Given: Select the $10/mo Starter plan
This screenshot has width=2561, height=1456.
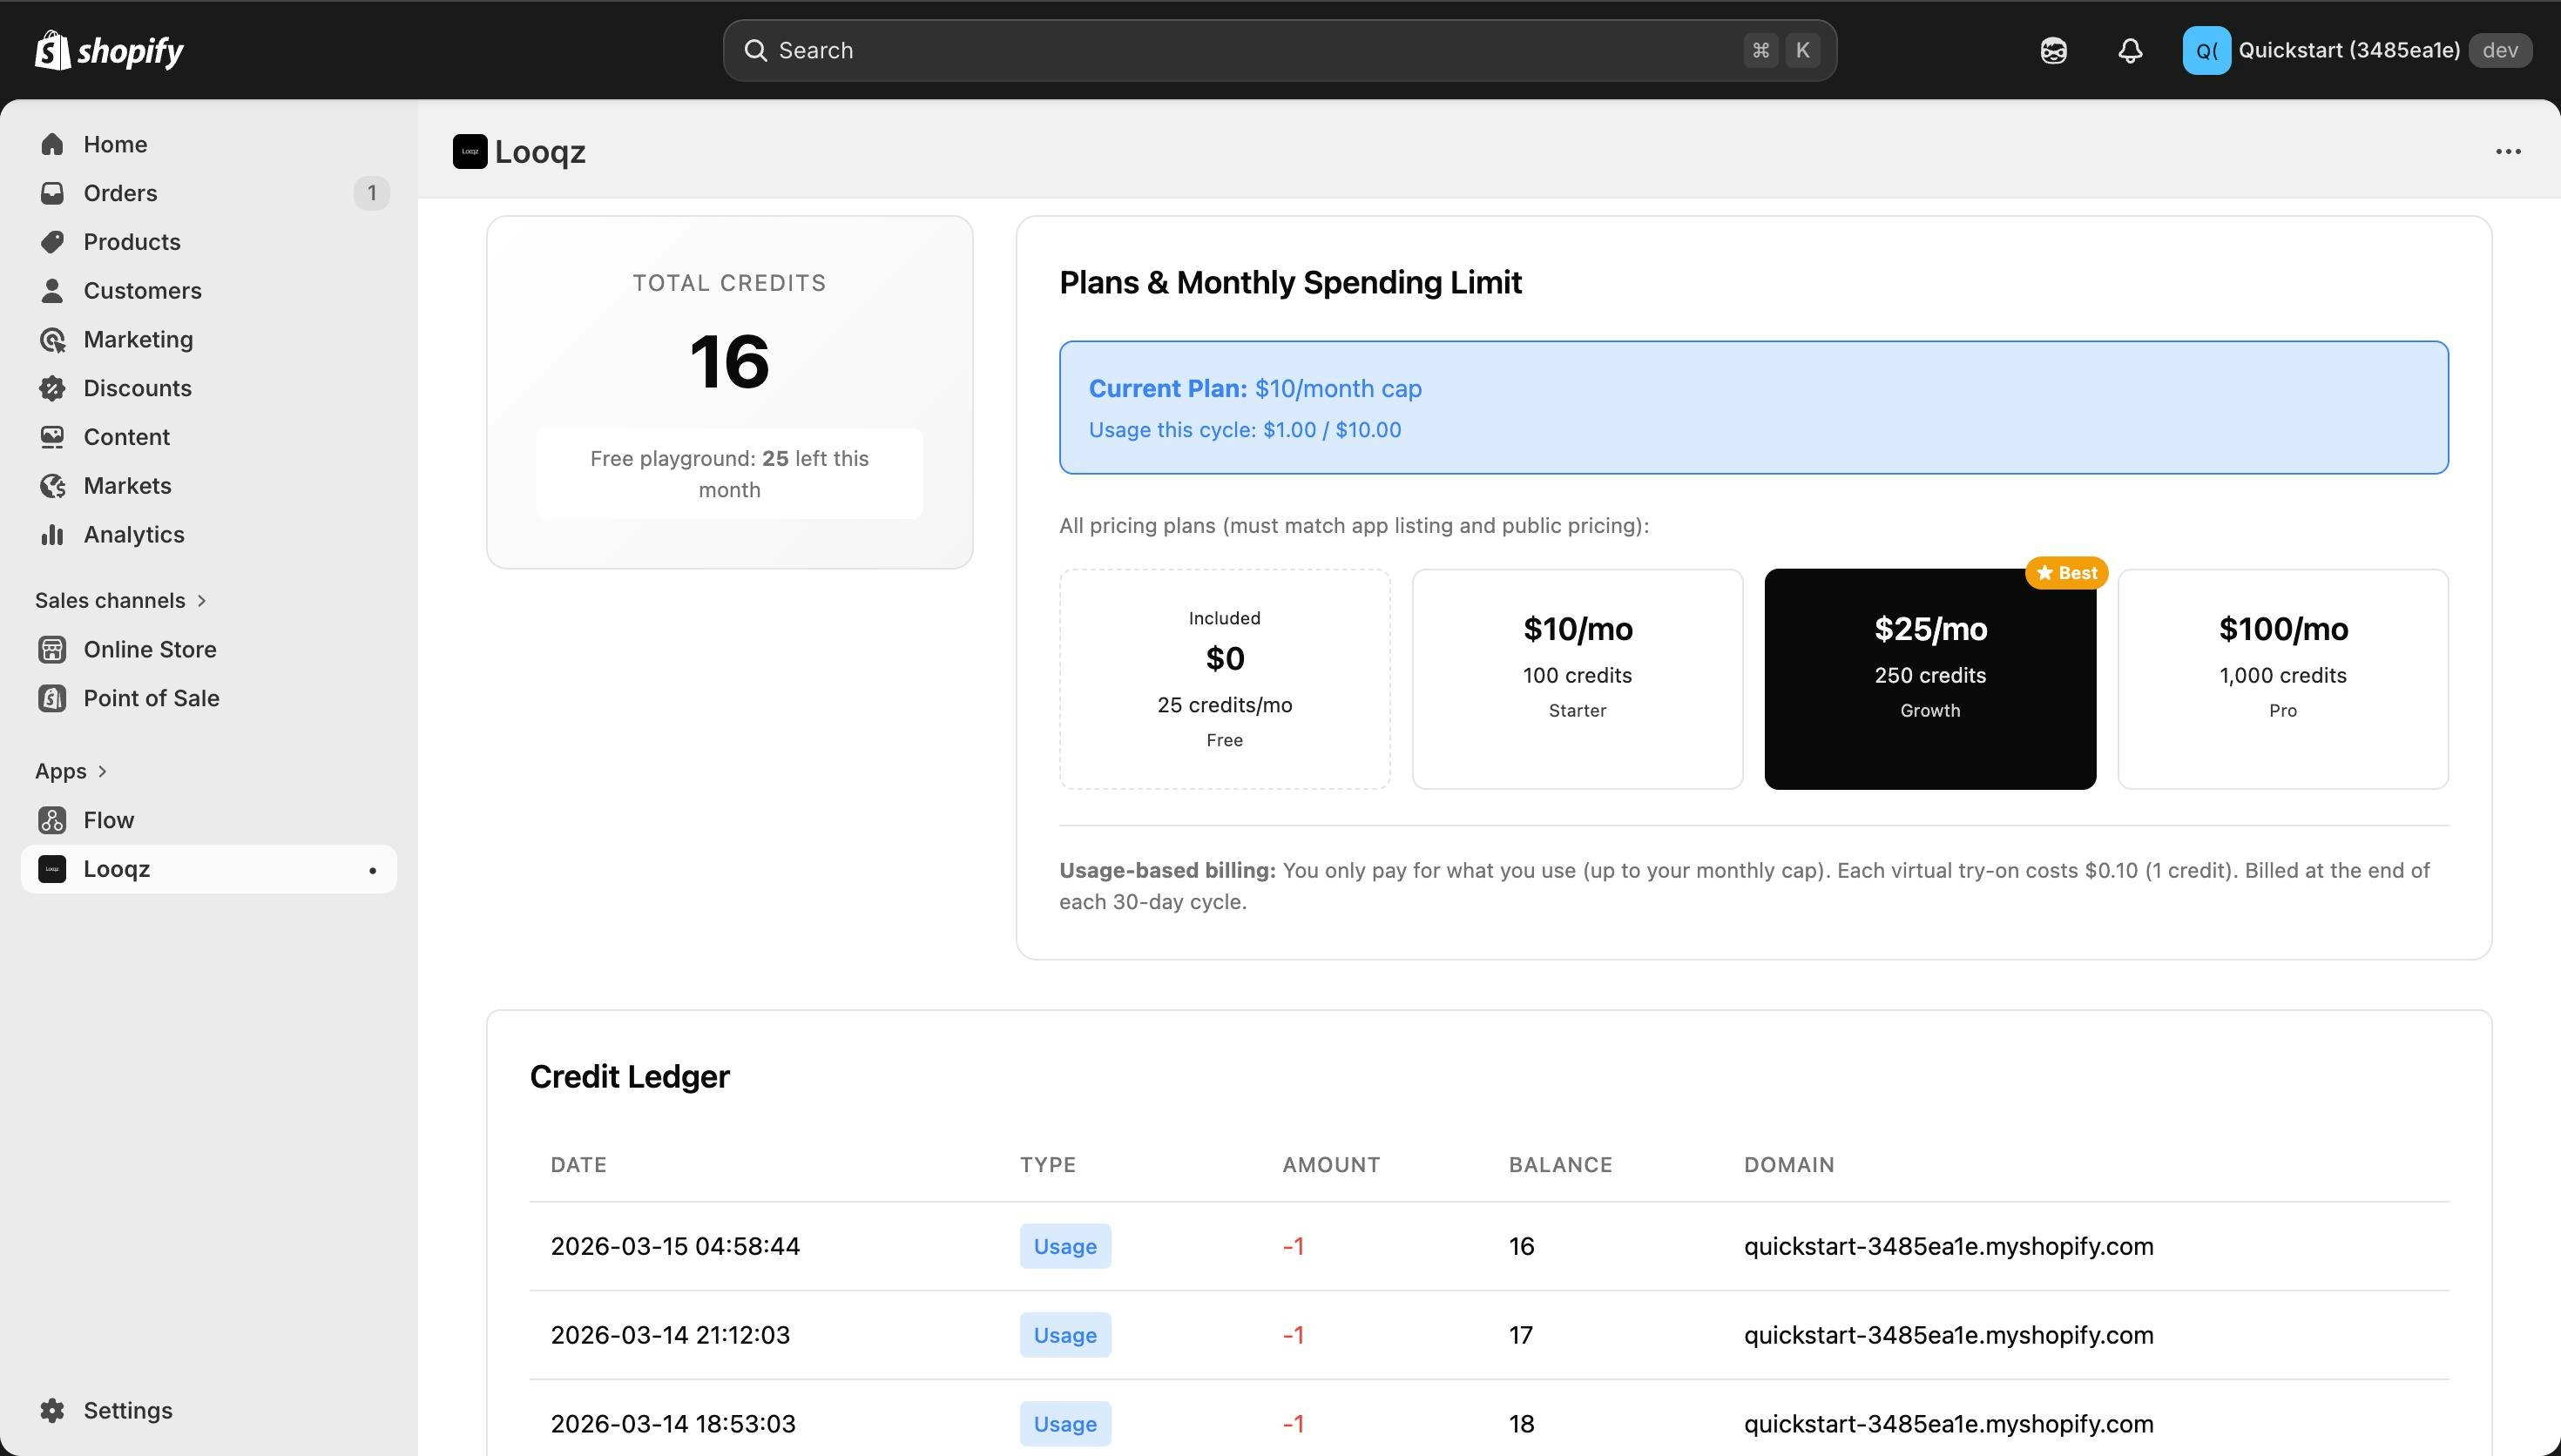Looking at the screenshot, I should tap(1577, 679).
